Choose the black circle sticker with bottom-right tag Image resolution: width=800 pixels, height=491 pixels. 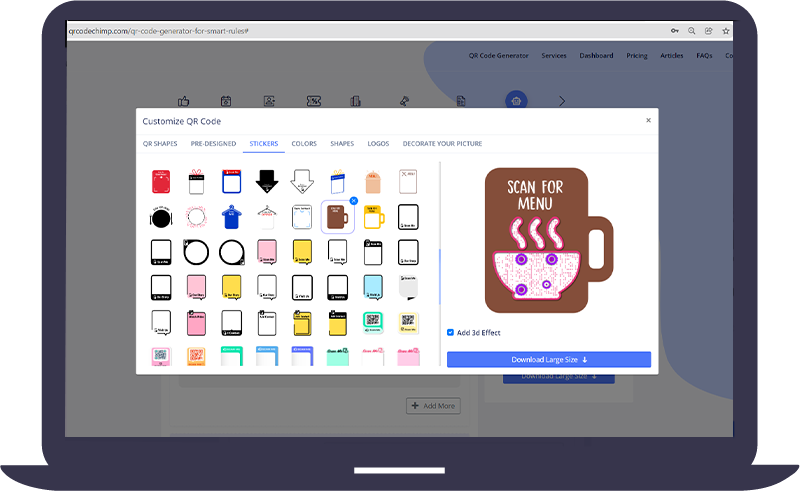pyautogui.click(x=232, y=252)
